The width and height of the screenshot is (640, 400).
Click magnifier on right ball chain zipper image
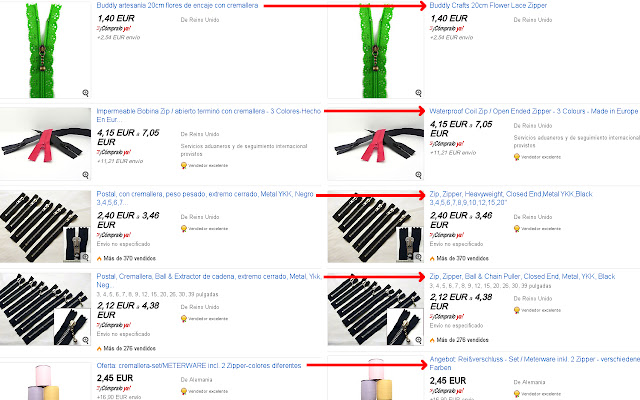click(418, 340)
